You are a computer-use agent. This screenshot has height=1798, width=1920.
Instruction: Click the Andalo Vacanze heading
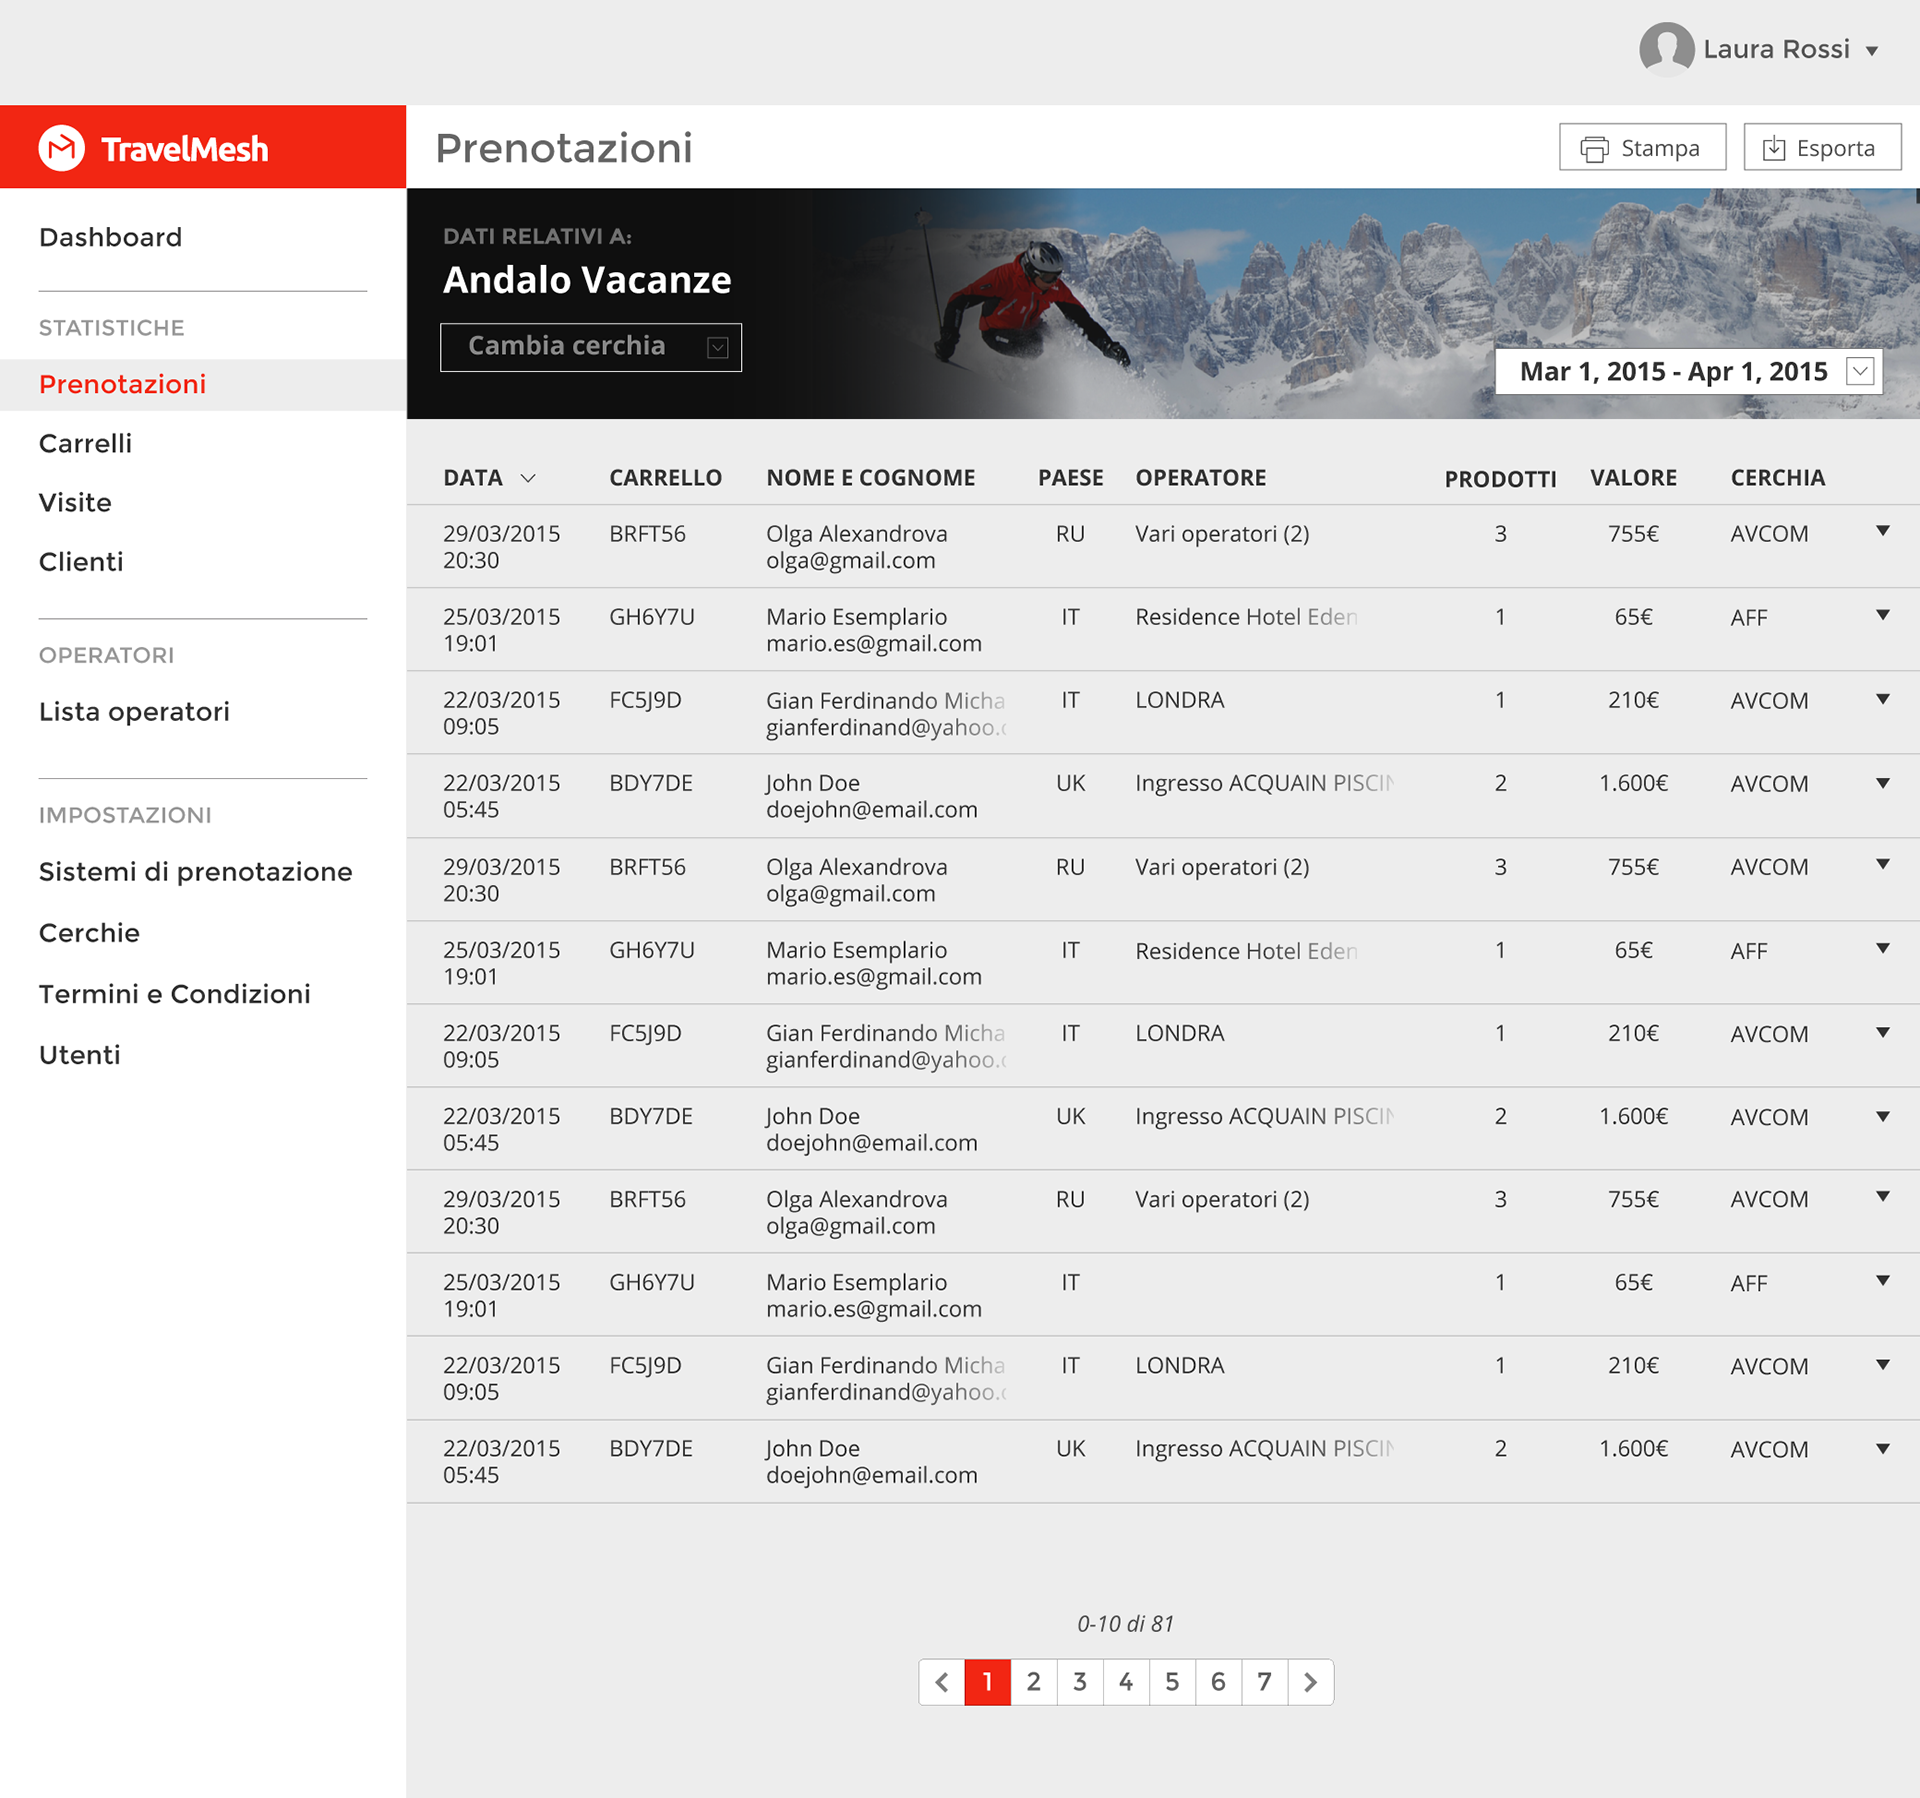pyautogui.click(x=587, y=280)
